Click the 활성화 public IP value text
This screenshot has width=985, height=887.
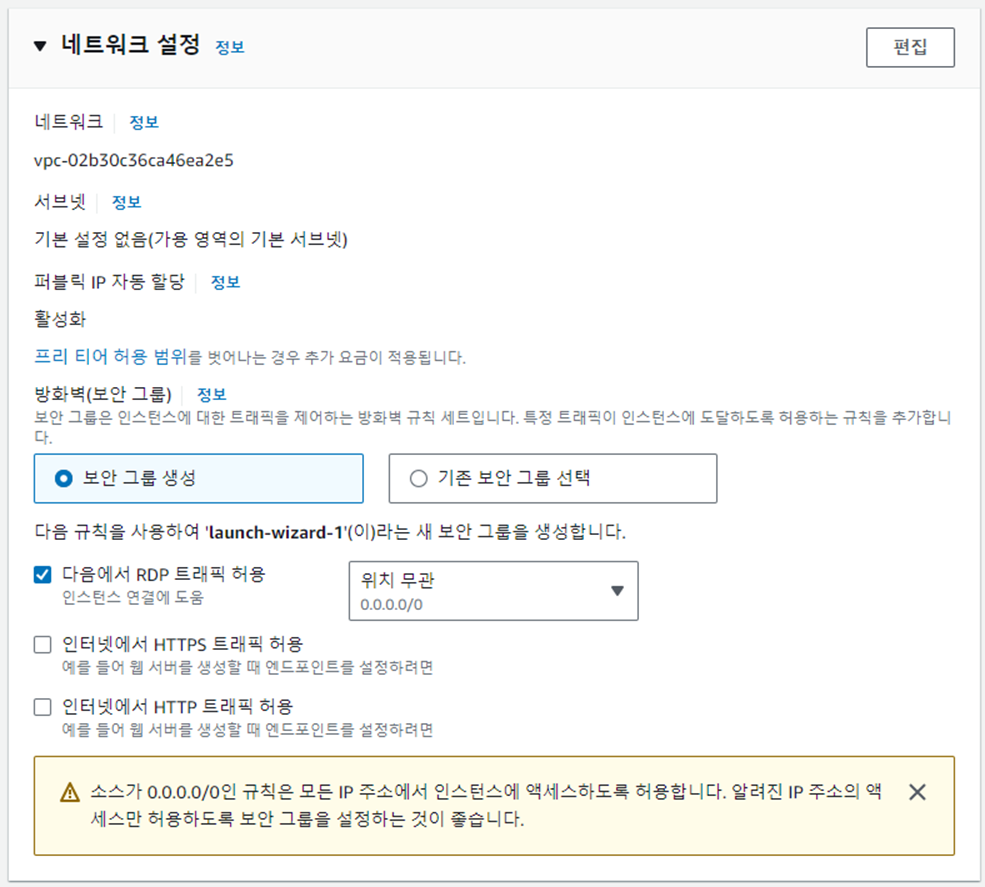pyautogui.click(x=60, y=319)
